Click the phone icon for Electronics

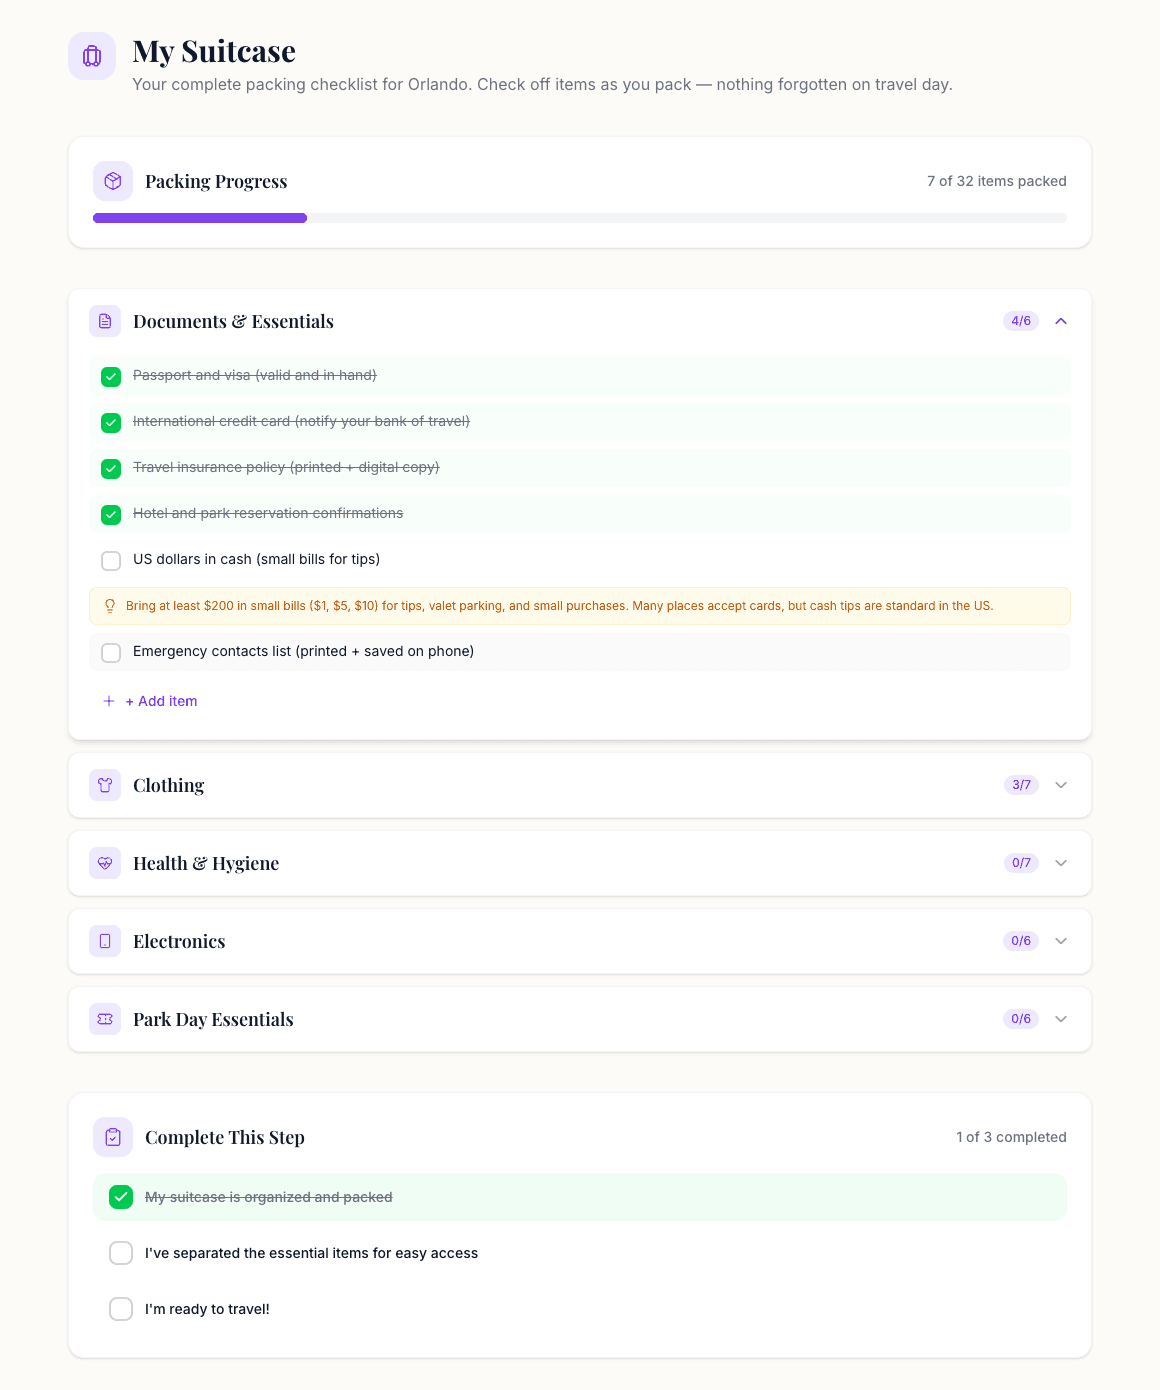[x=105, y=941]
